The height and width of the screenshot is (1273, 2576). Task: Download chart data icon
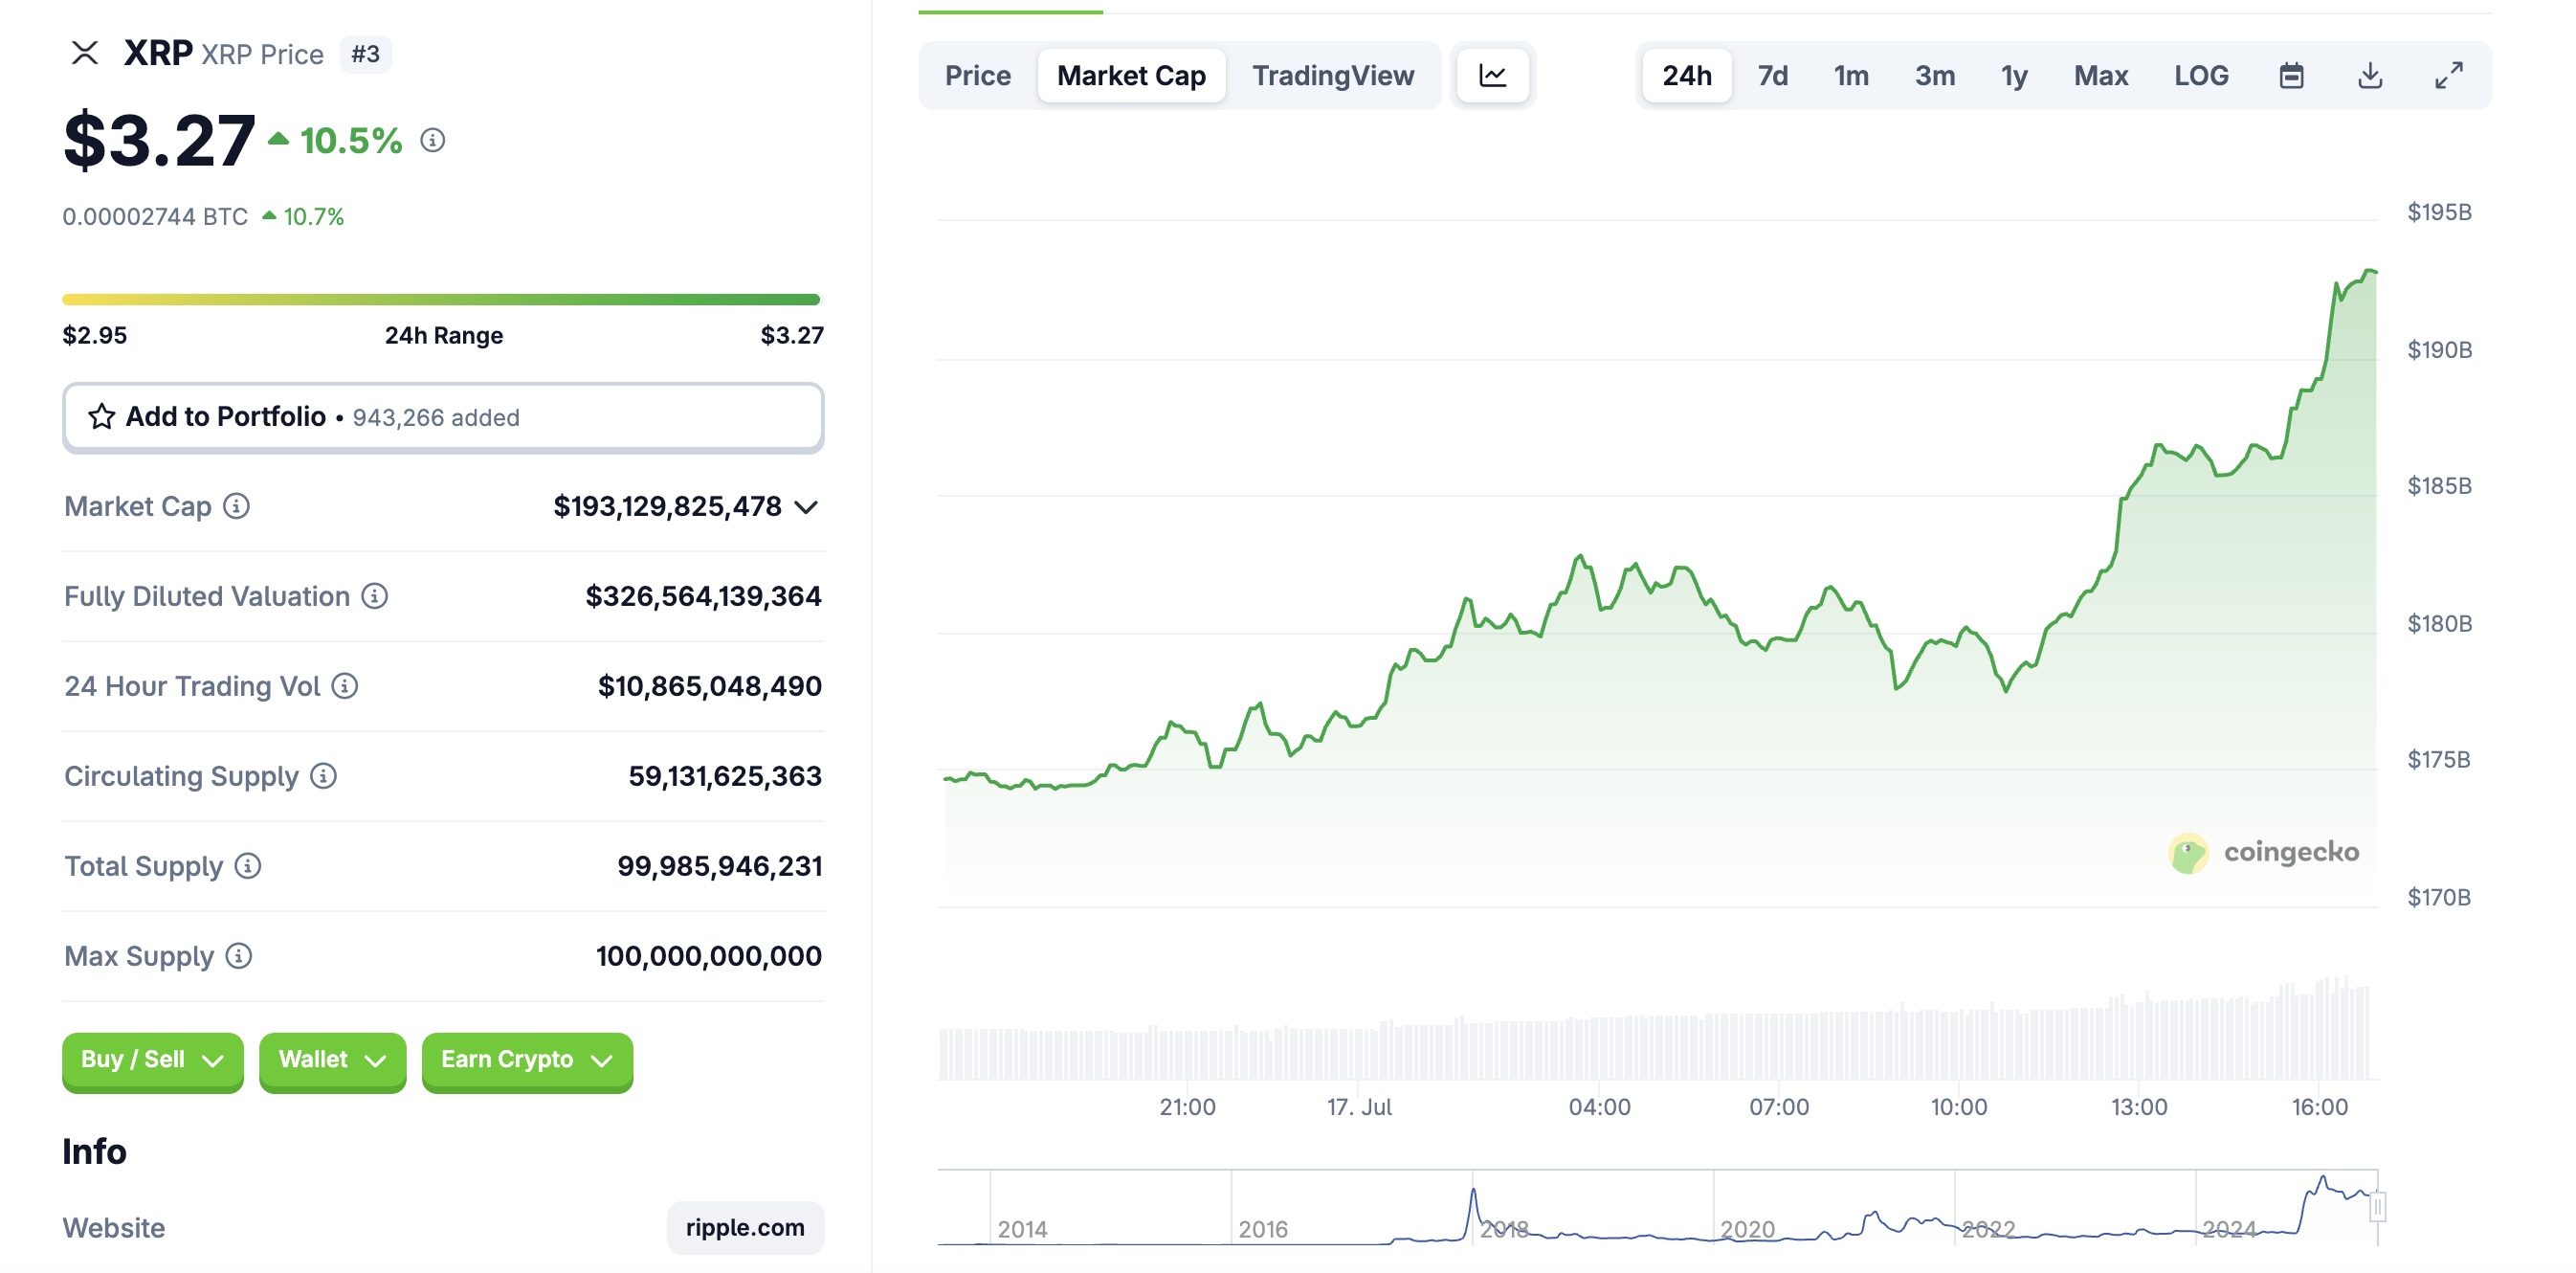tap(2370, 75)
